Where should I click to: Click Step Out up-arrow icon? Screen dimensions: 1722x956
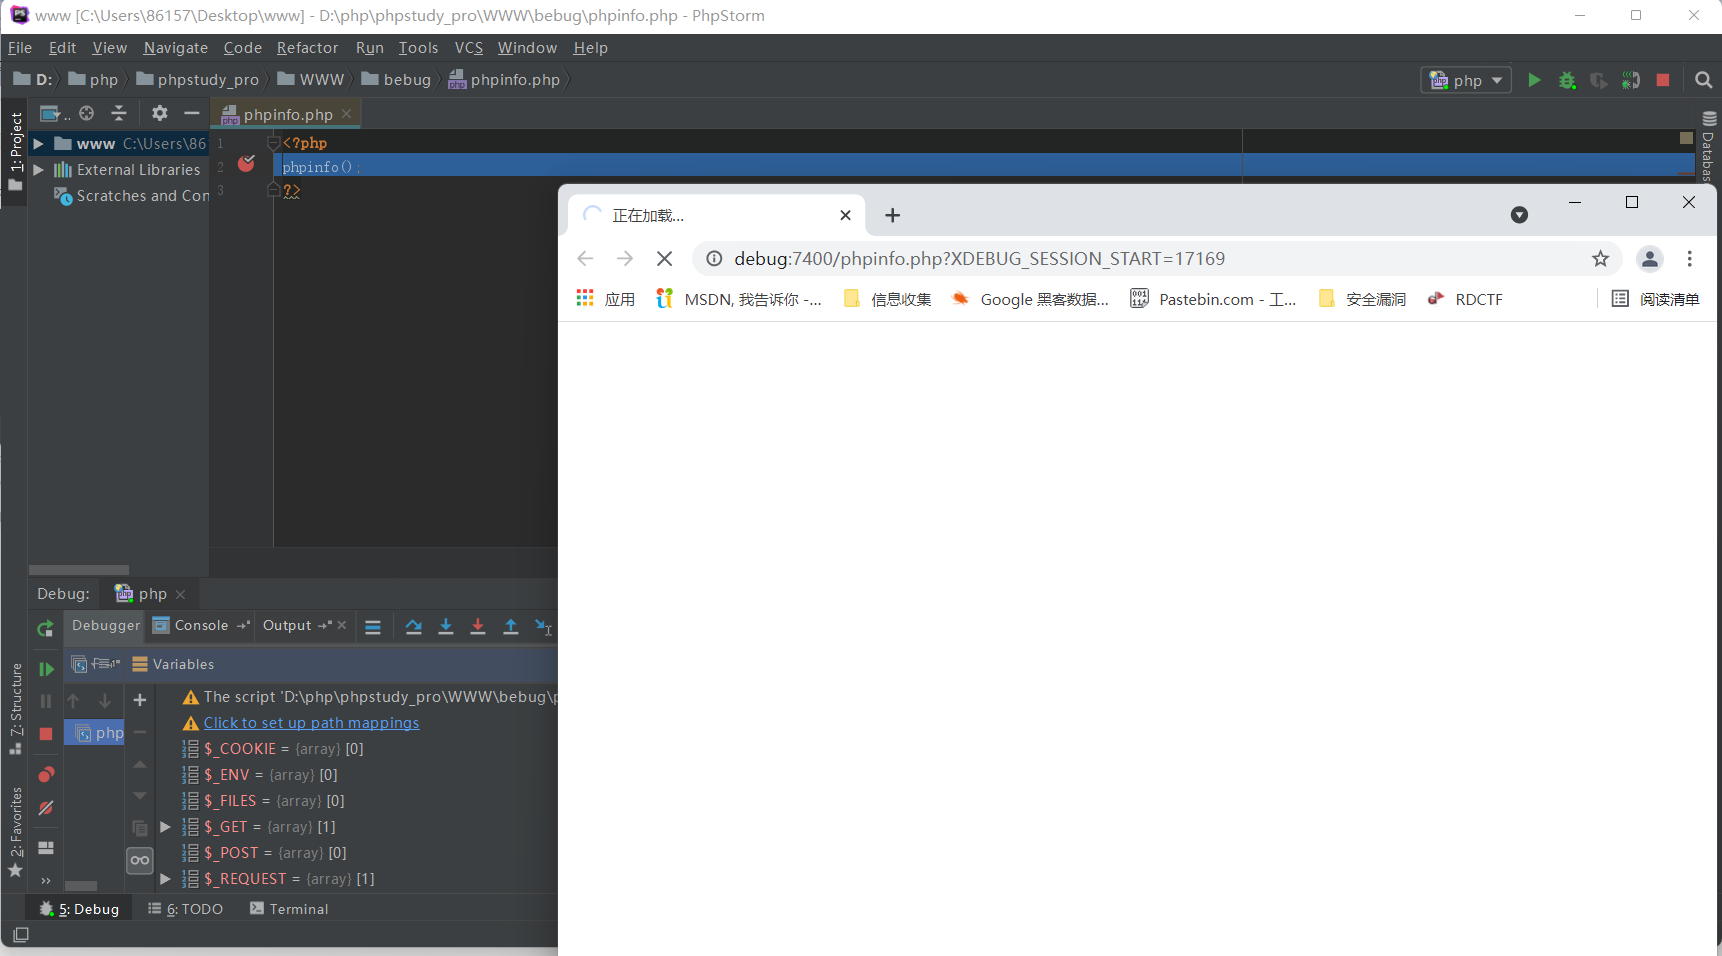coord(511,627)
